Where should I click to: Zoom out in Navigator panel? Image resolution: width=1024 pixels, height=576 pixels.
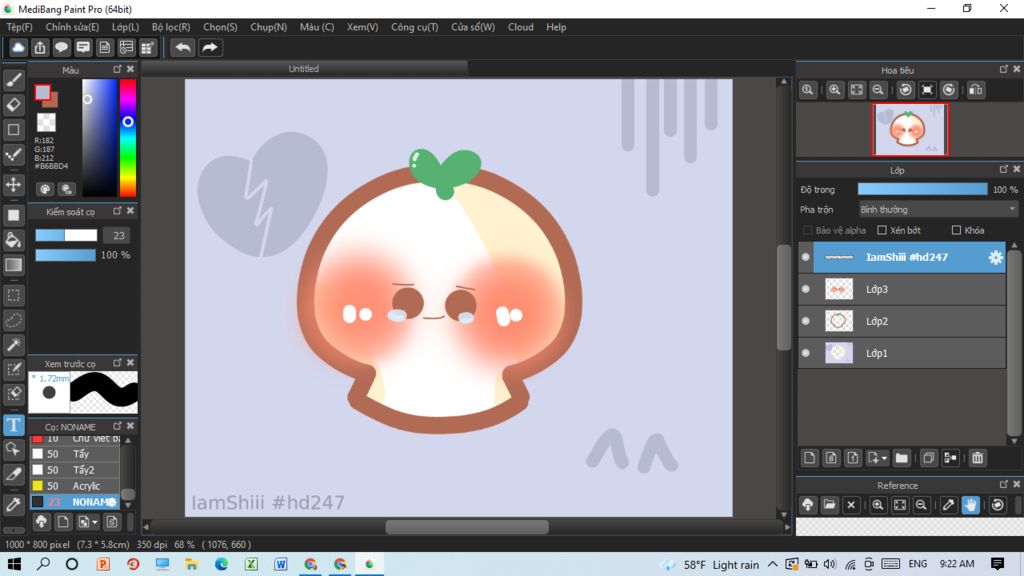[878, 90]
